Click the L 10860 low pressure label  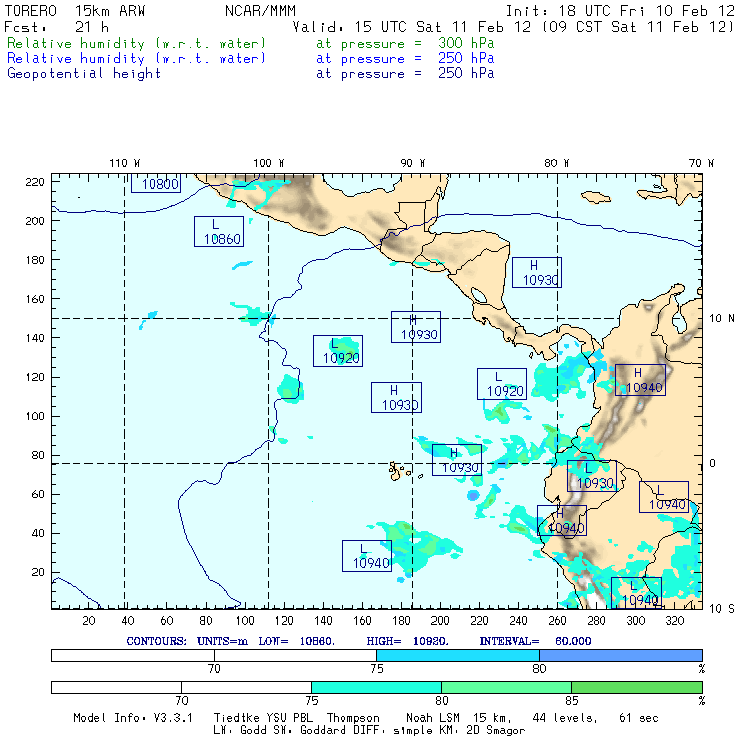[219, 231]
